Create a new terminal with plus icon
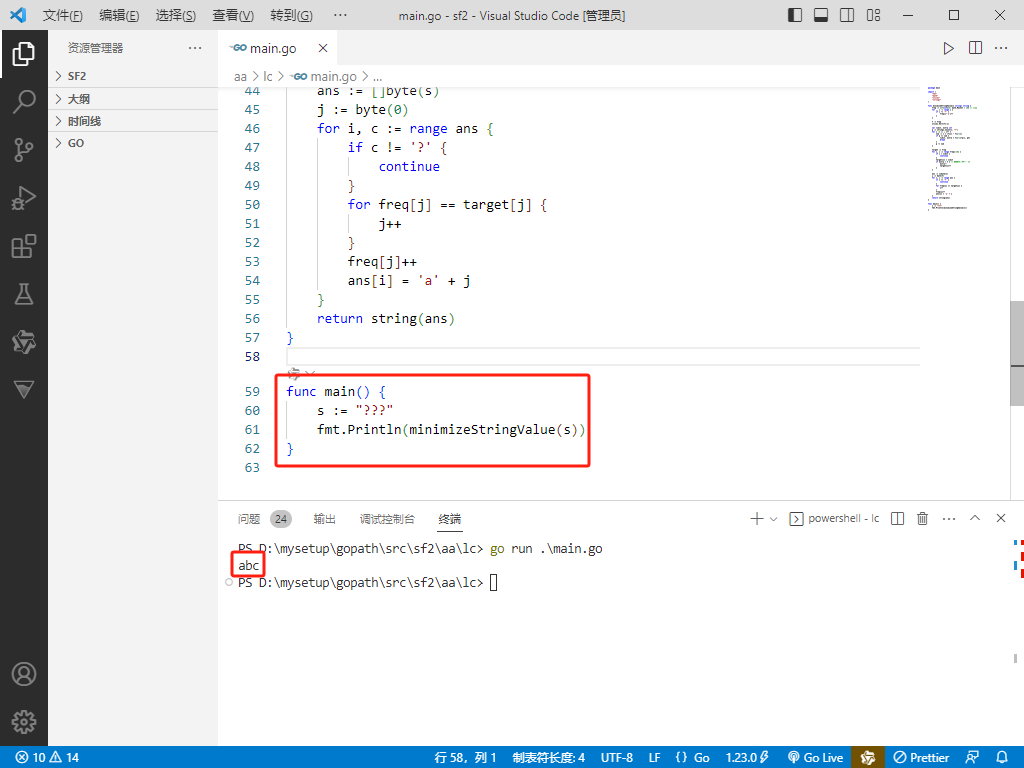The image size is (1024, 768). pos(756,519)
